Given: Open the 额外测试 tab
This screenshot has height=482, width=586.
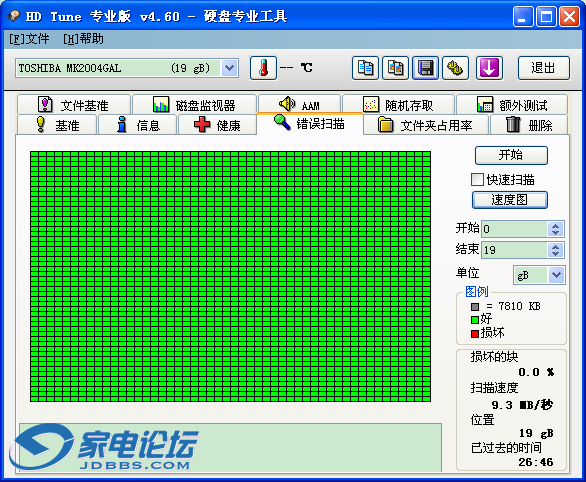Looking at the screenshot, I should [512, 105].
